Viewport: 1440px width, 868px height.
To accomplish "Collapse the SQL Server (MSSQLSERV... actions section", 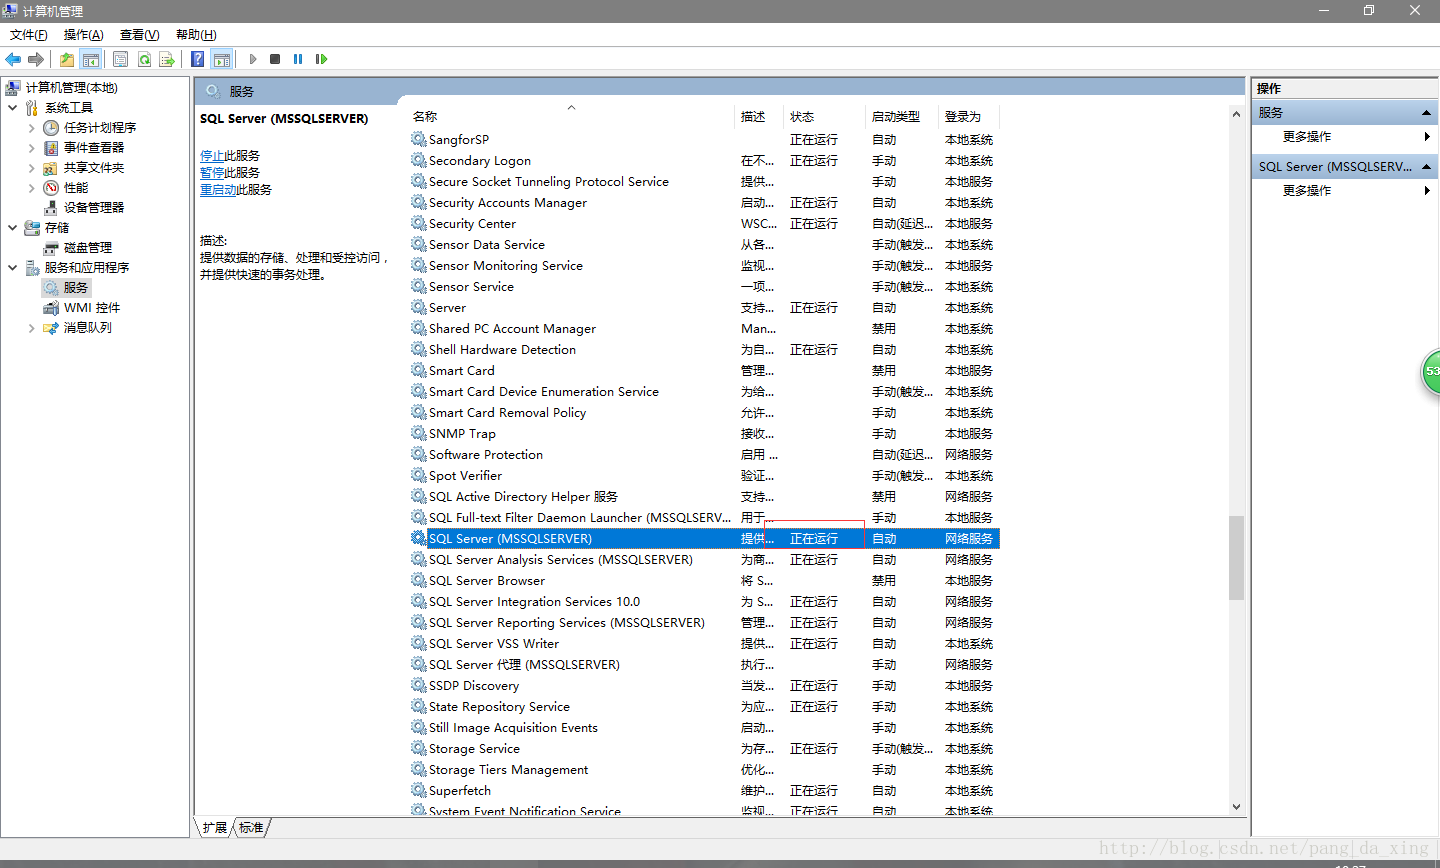I will (1426, 167).
